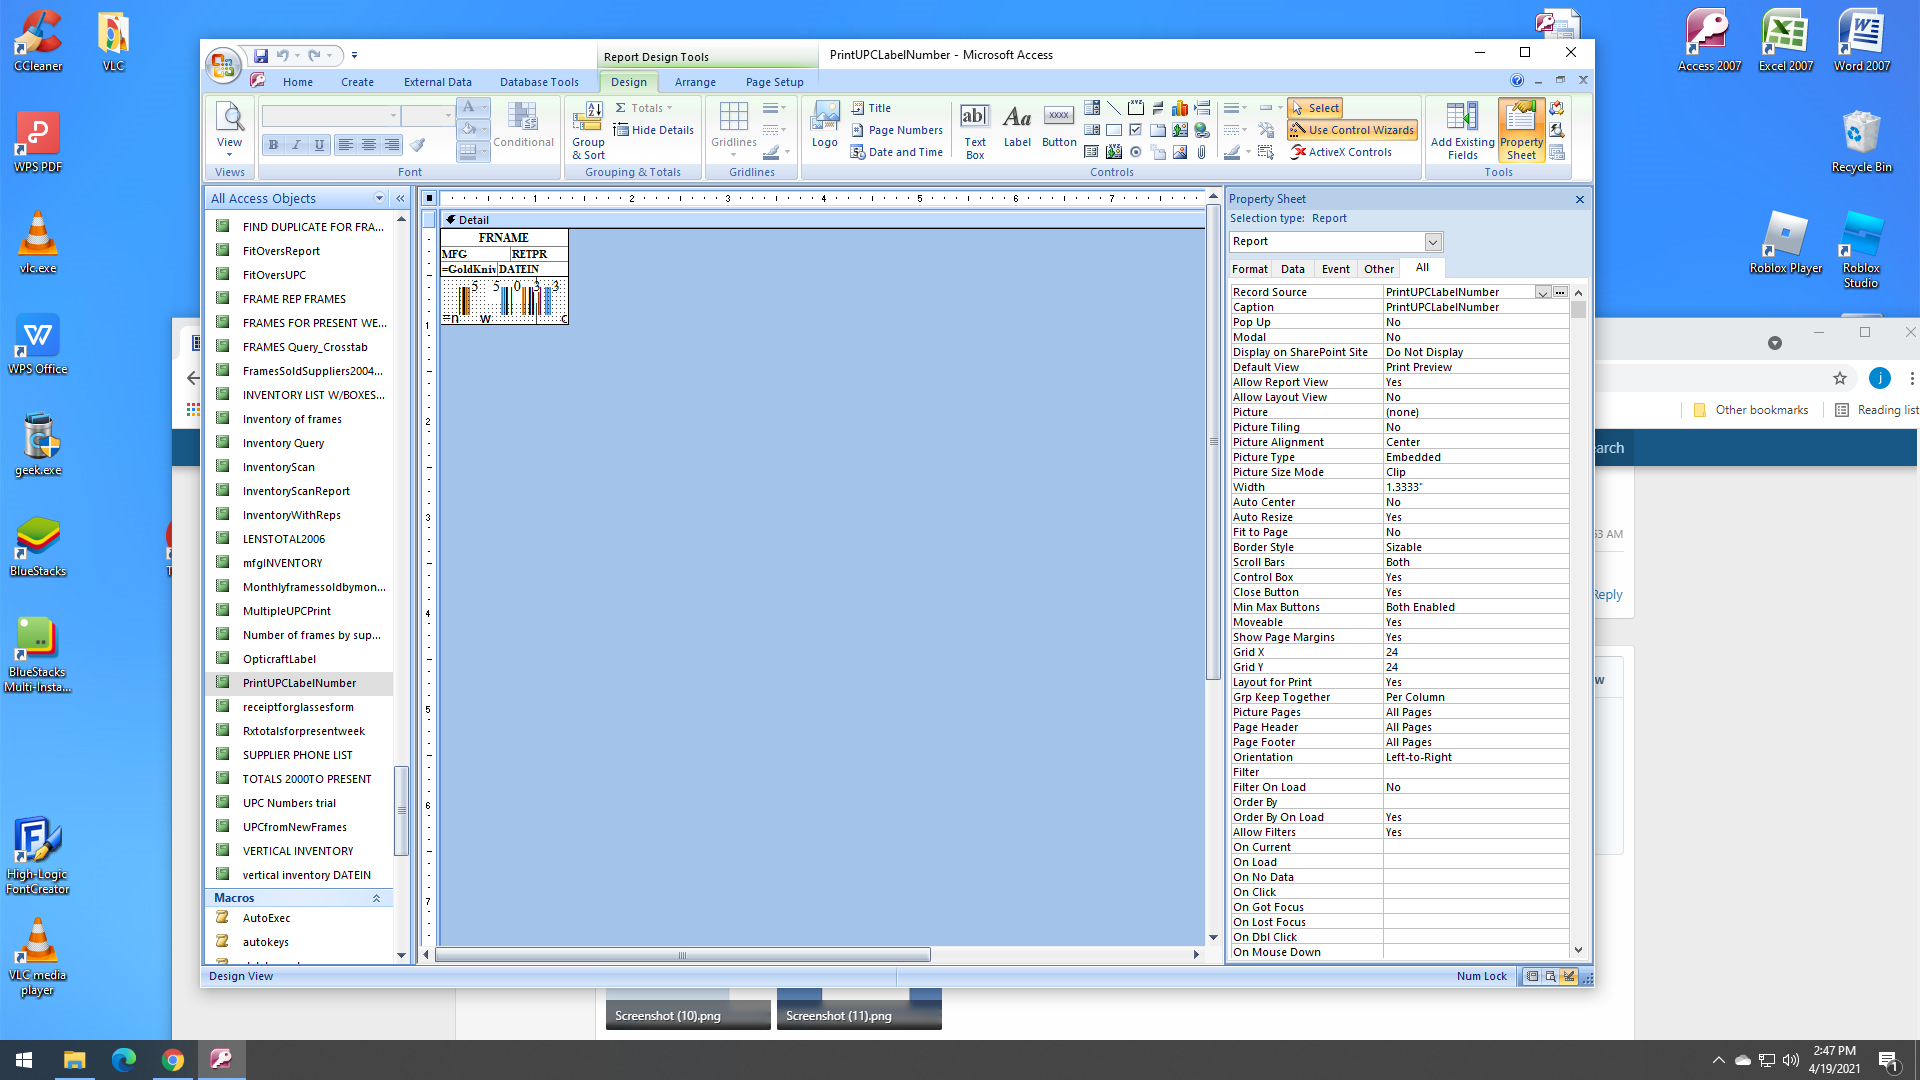The height and width of the screenshot is (1080, 1920).
Task: Open Add Existing Fields pane
Action: [1461, 130]
